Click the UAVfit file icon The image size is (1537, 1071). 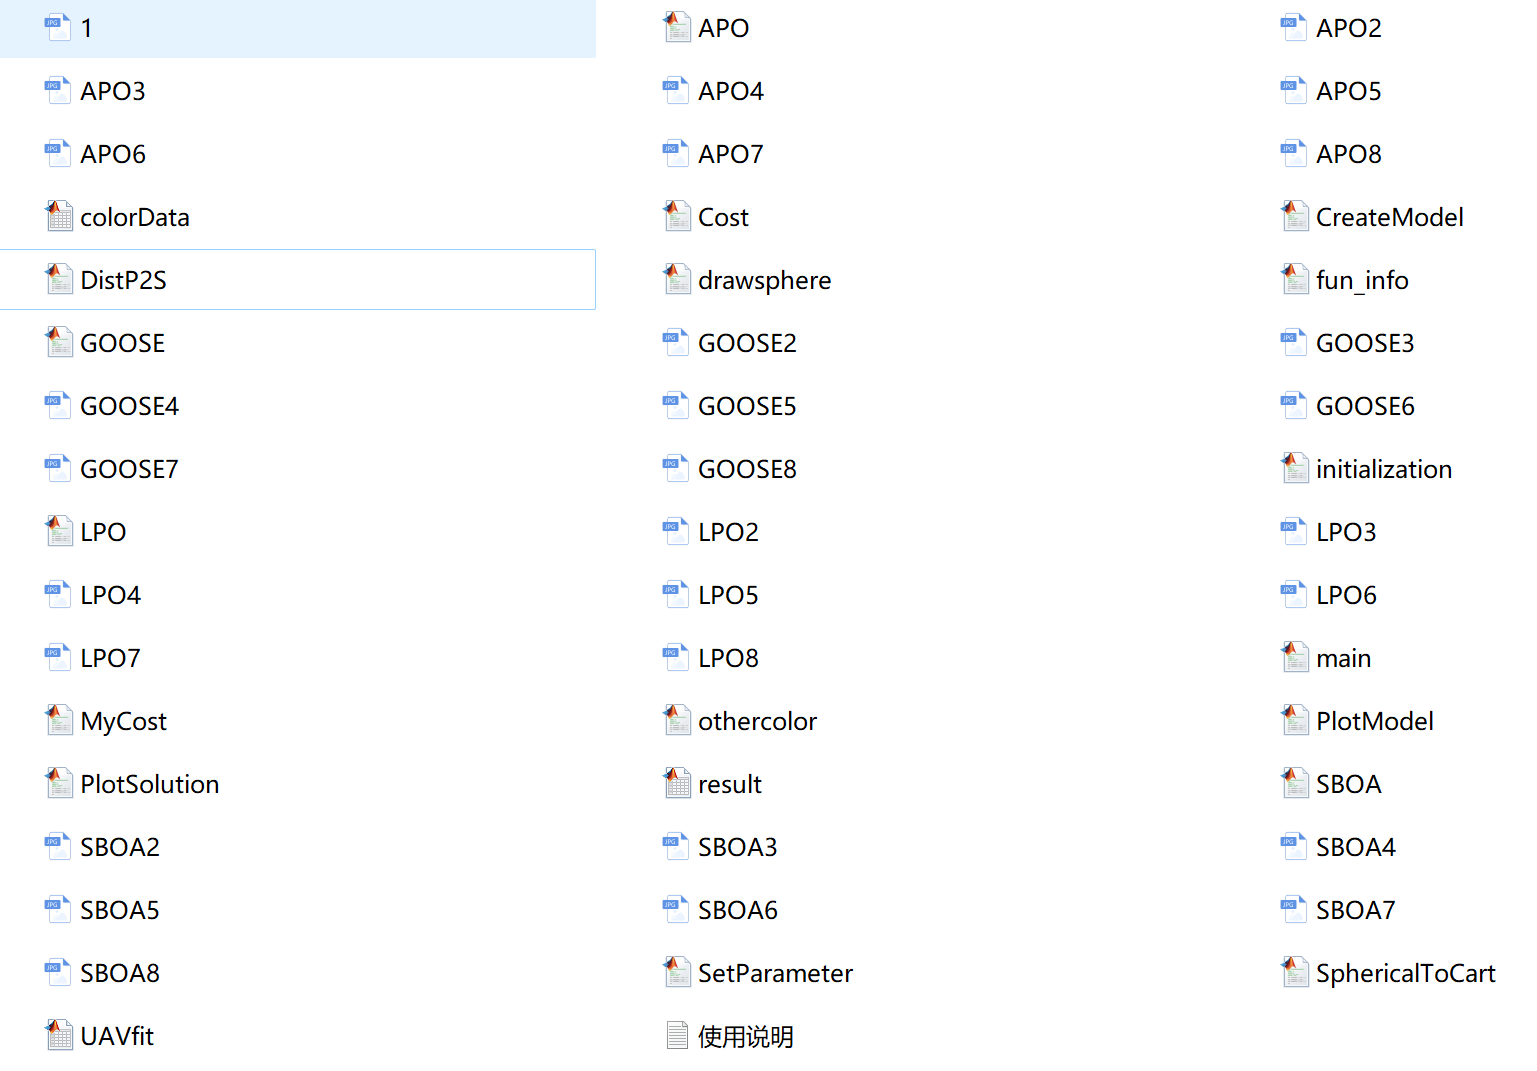[59, 1036]
